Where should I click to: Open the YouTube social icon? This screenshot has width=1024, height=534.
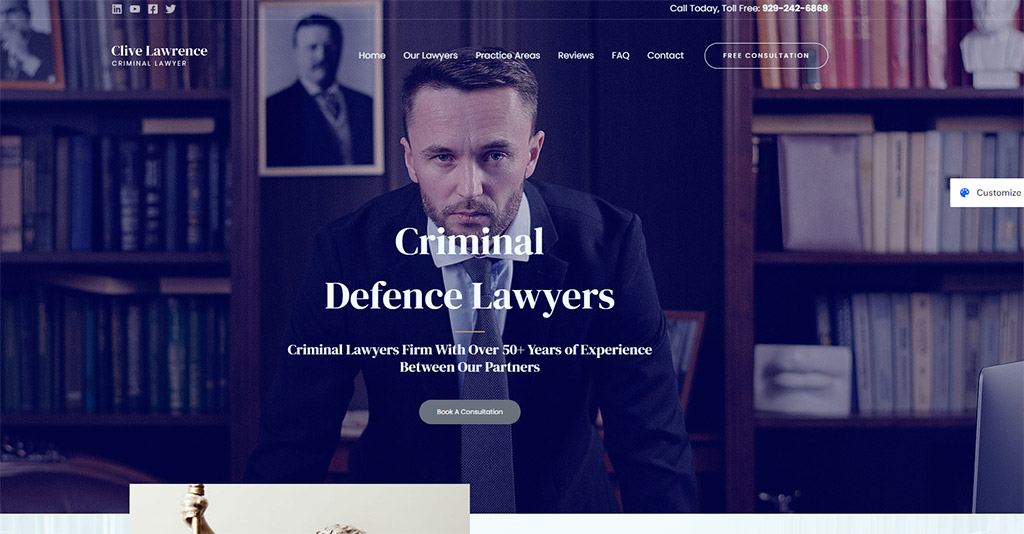(135, 8)
